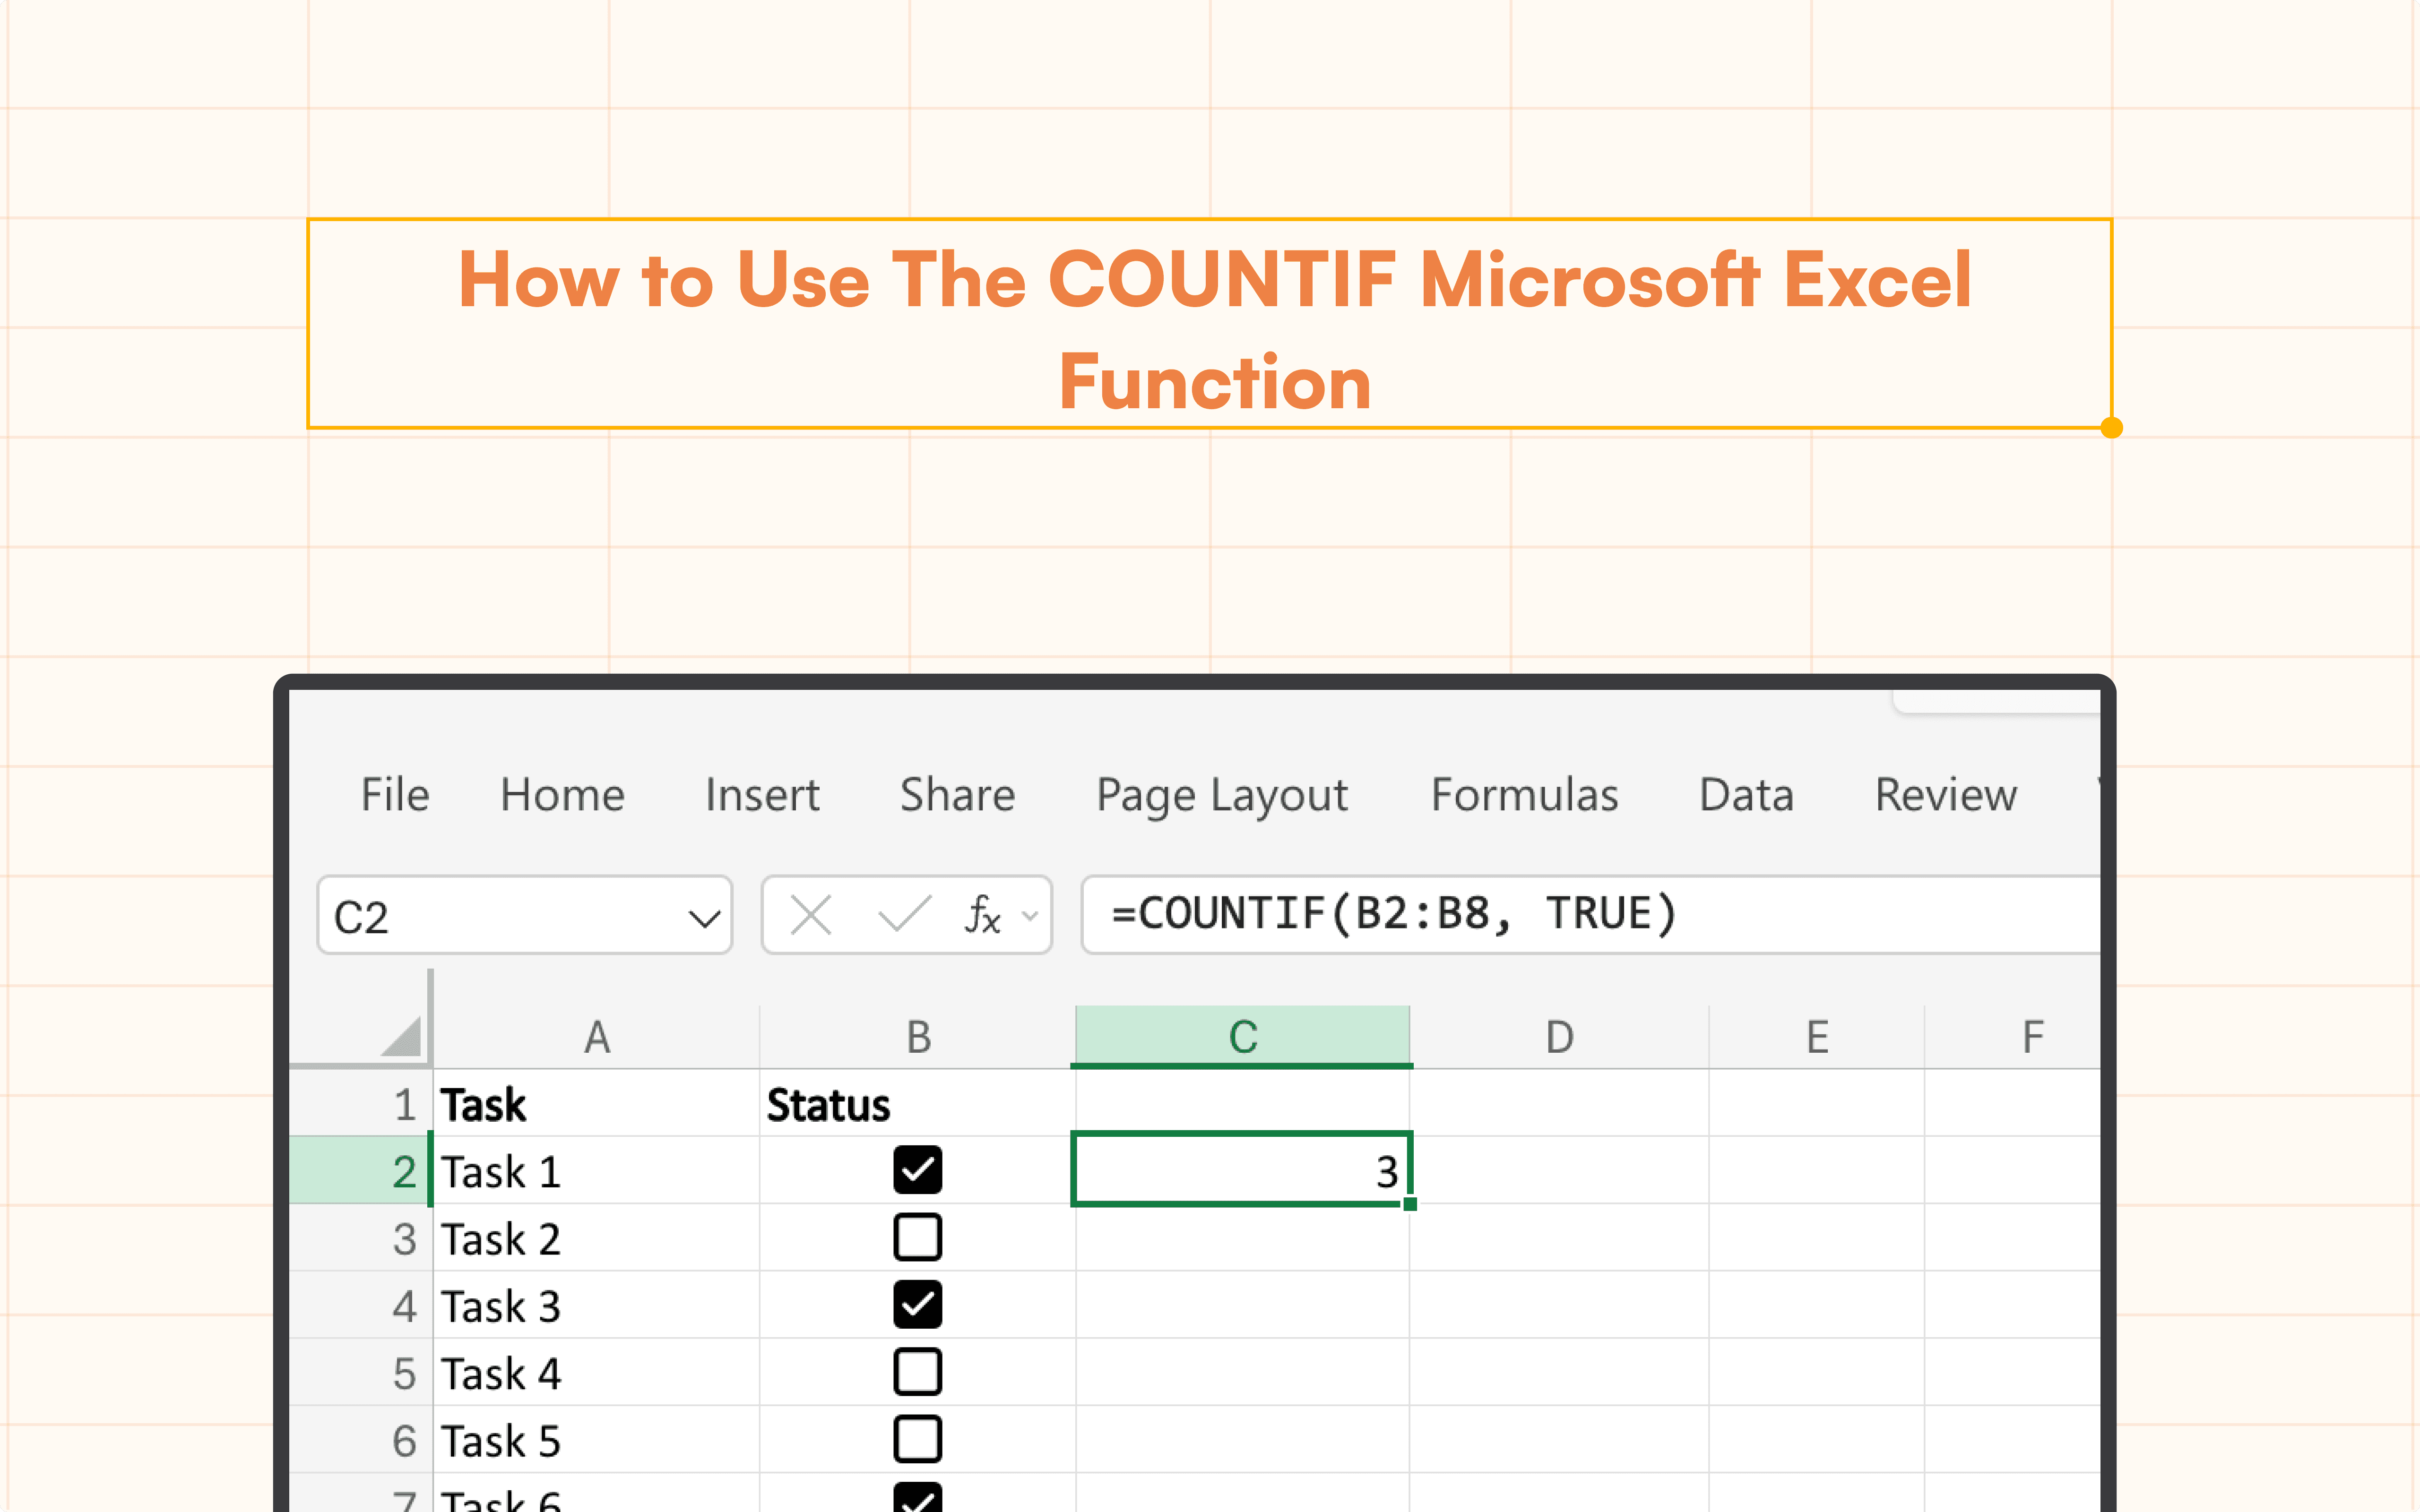
Task: Click the fill handle of cell C2
Action: tap(1410, 1204)
